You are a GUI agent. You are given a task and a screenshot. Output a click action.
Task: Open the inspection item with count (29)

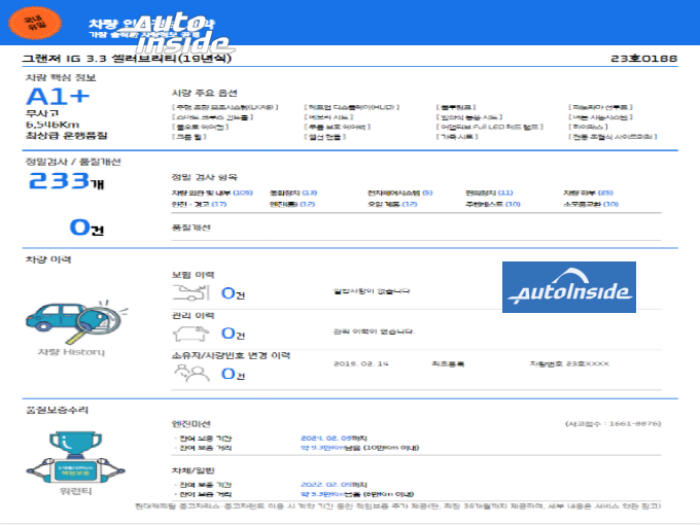click(588, 193)
